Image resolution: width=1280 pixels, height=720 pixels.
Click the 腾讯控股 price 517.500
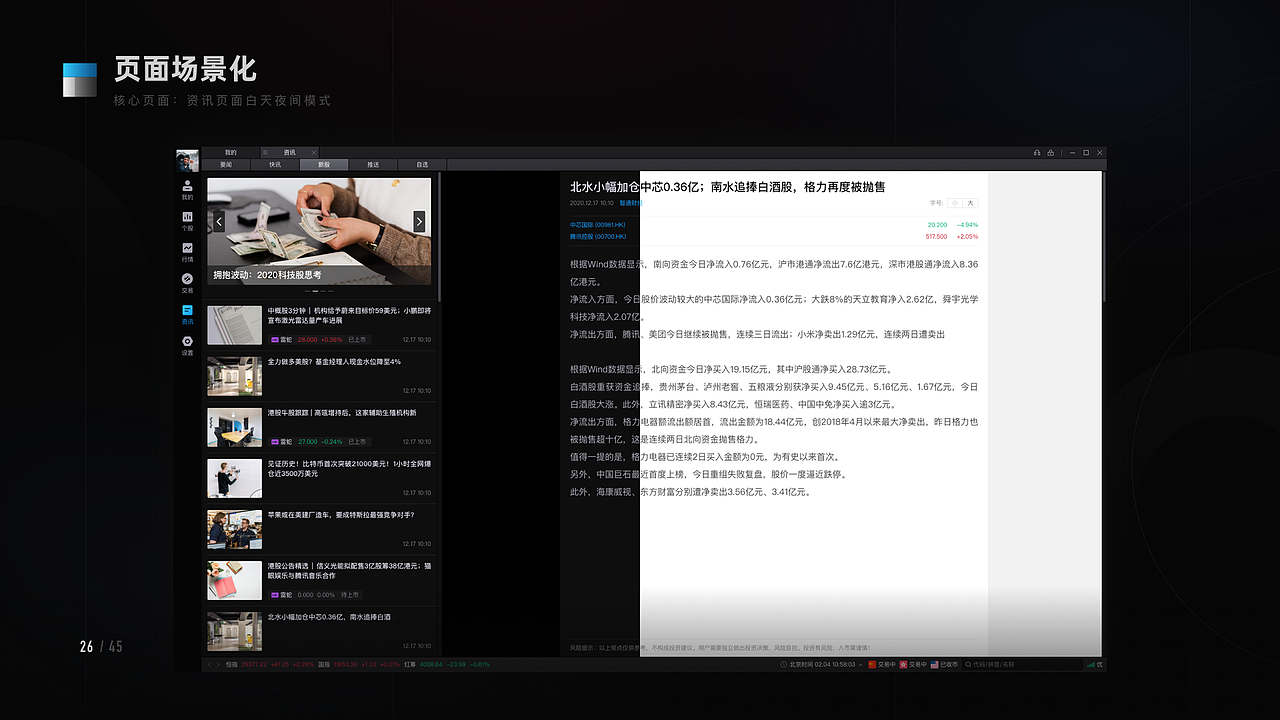pos(936,237)
